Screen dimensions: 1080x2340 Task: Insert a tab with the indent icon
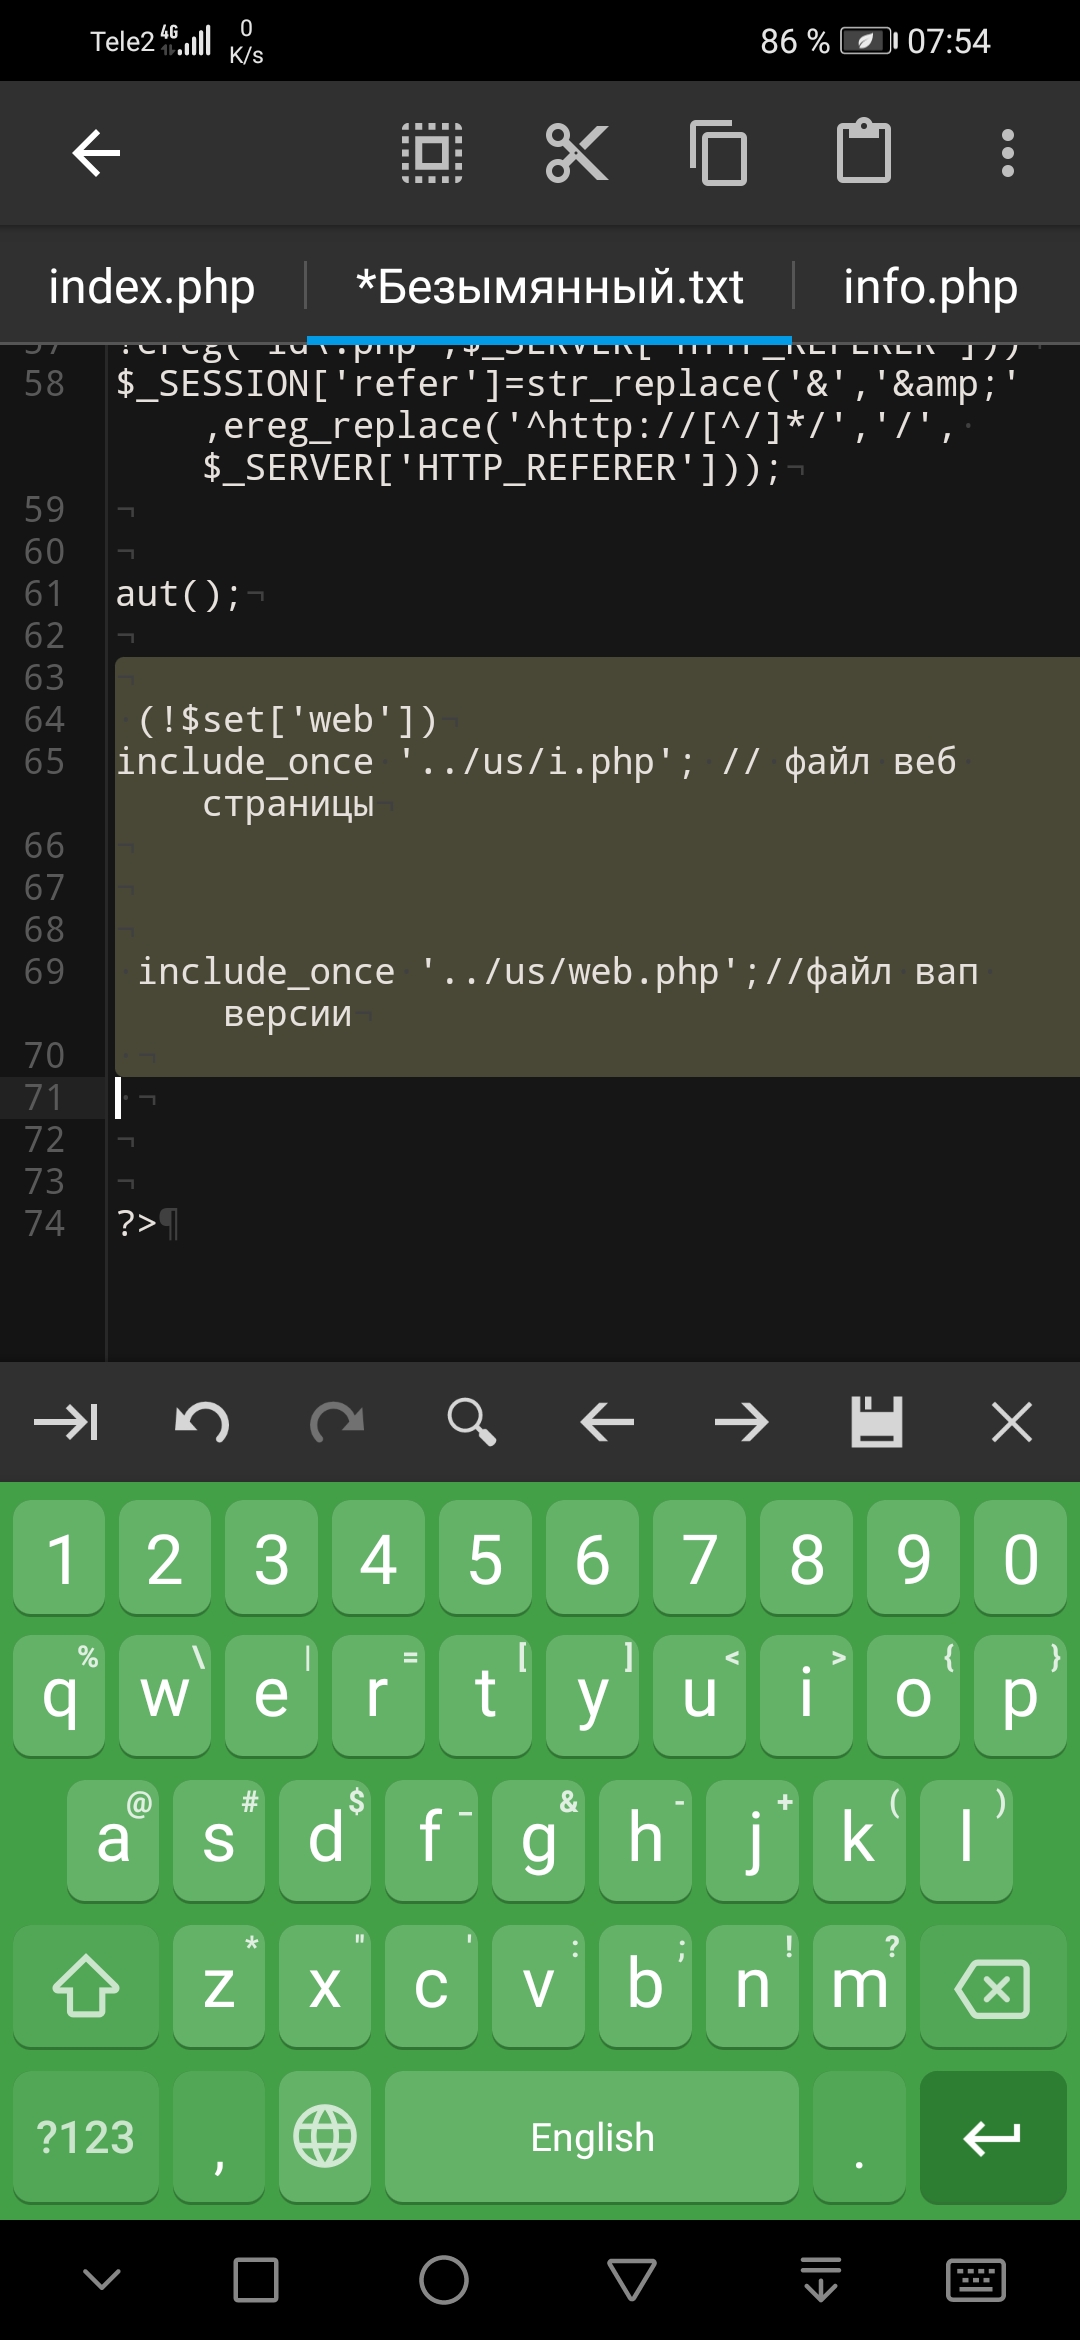(66, 1422)
